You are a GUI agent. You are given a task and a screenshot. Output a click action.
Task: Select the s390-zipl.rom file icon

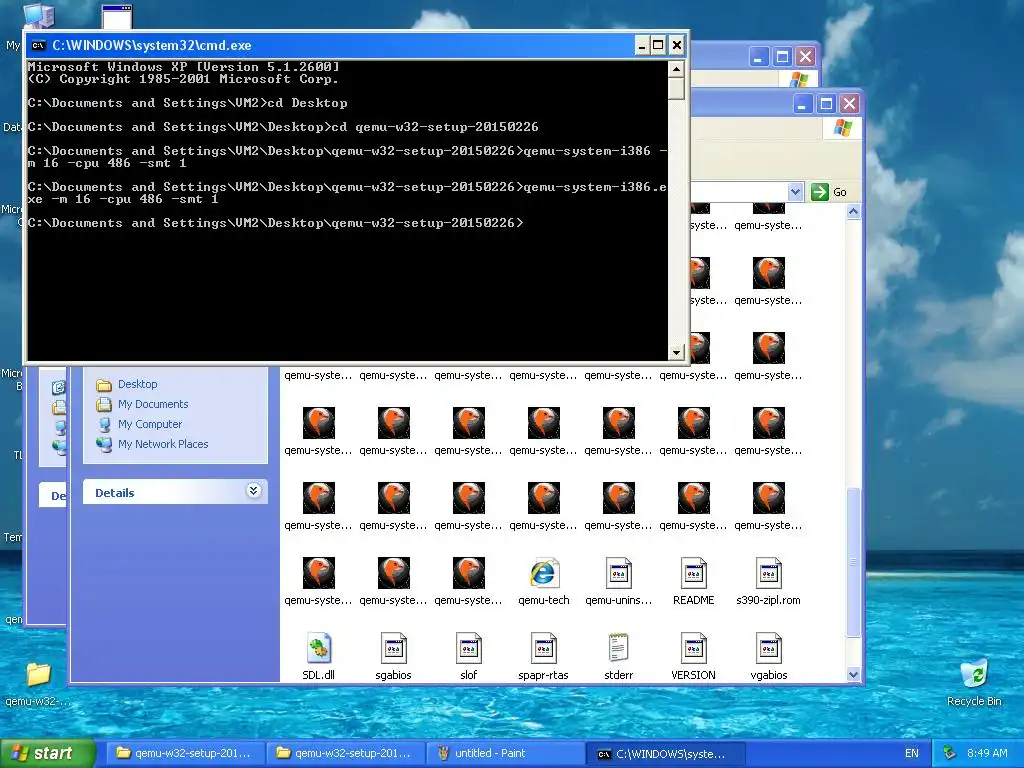click(x=768, y=573)
